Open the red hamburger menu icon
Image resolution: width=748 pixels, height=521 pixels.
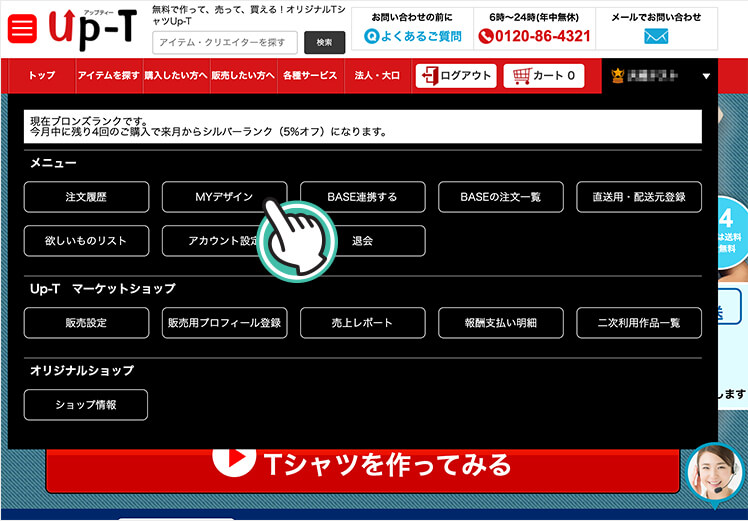click(21, 29)
